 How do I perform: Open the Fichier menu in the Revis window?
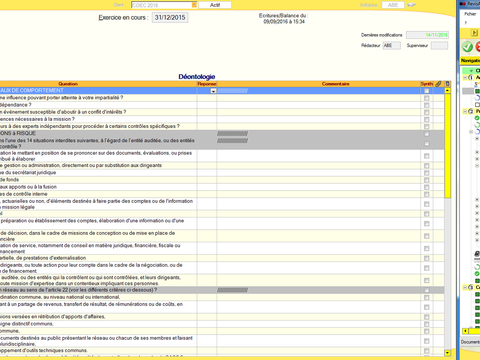[x=470, y=14]
